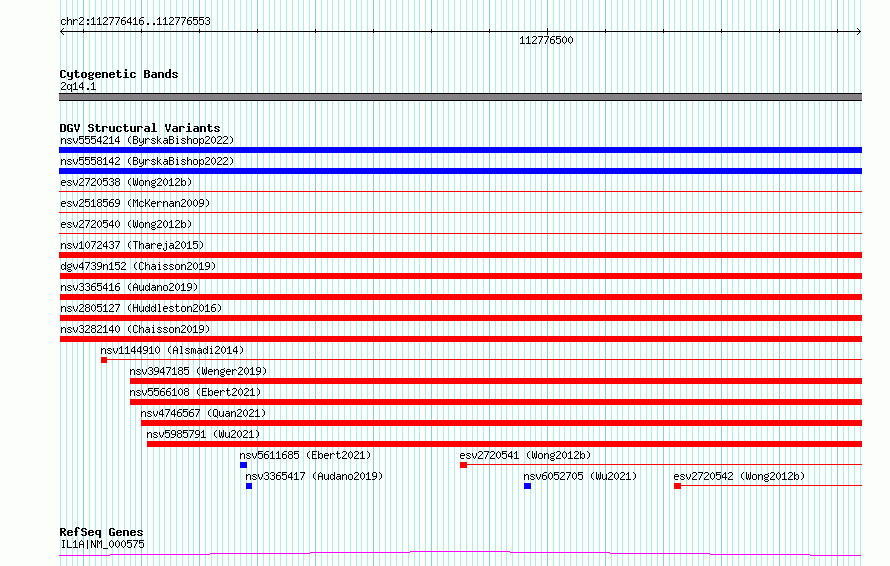Click the red start marker of nsv1144910
890x566 pixels.
coord(104,360)
